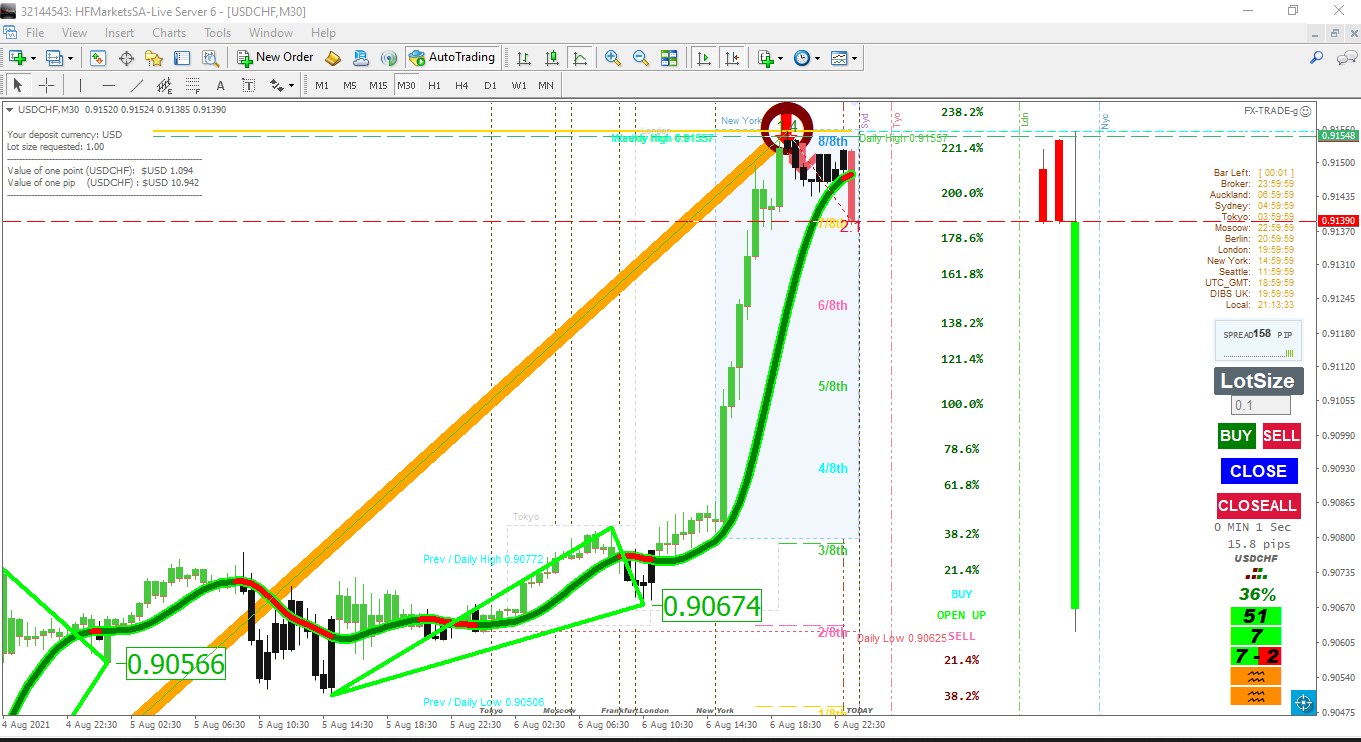Switch chart to Line Chart mode
1361x742 pixels.
(580, 58)
